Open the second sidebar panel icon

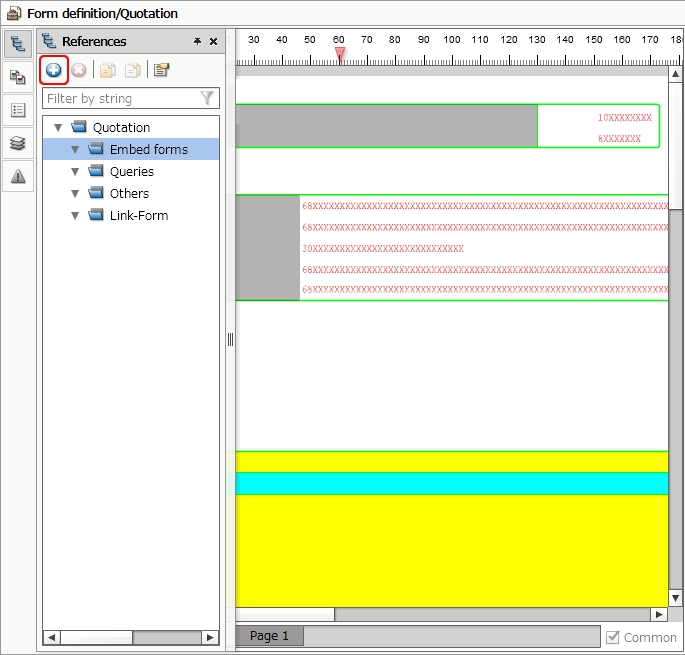[x=18, y=77]
